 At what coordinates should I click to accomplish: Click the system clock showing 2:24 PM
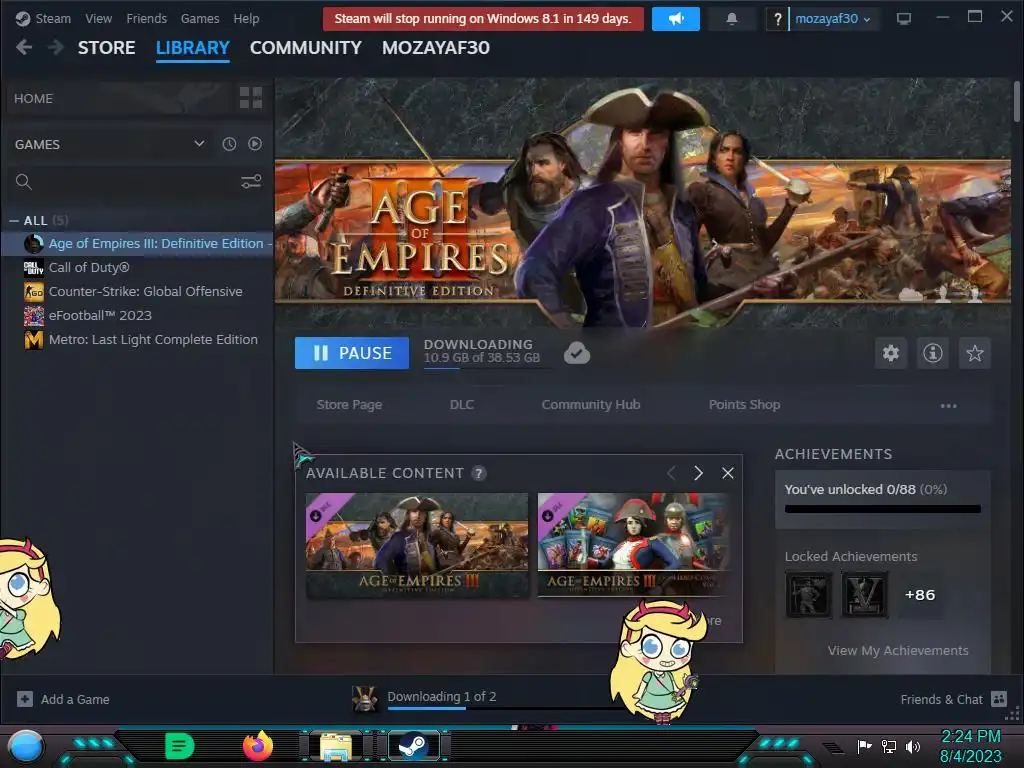coord(970,737)
